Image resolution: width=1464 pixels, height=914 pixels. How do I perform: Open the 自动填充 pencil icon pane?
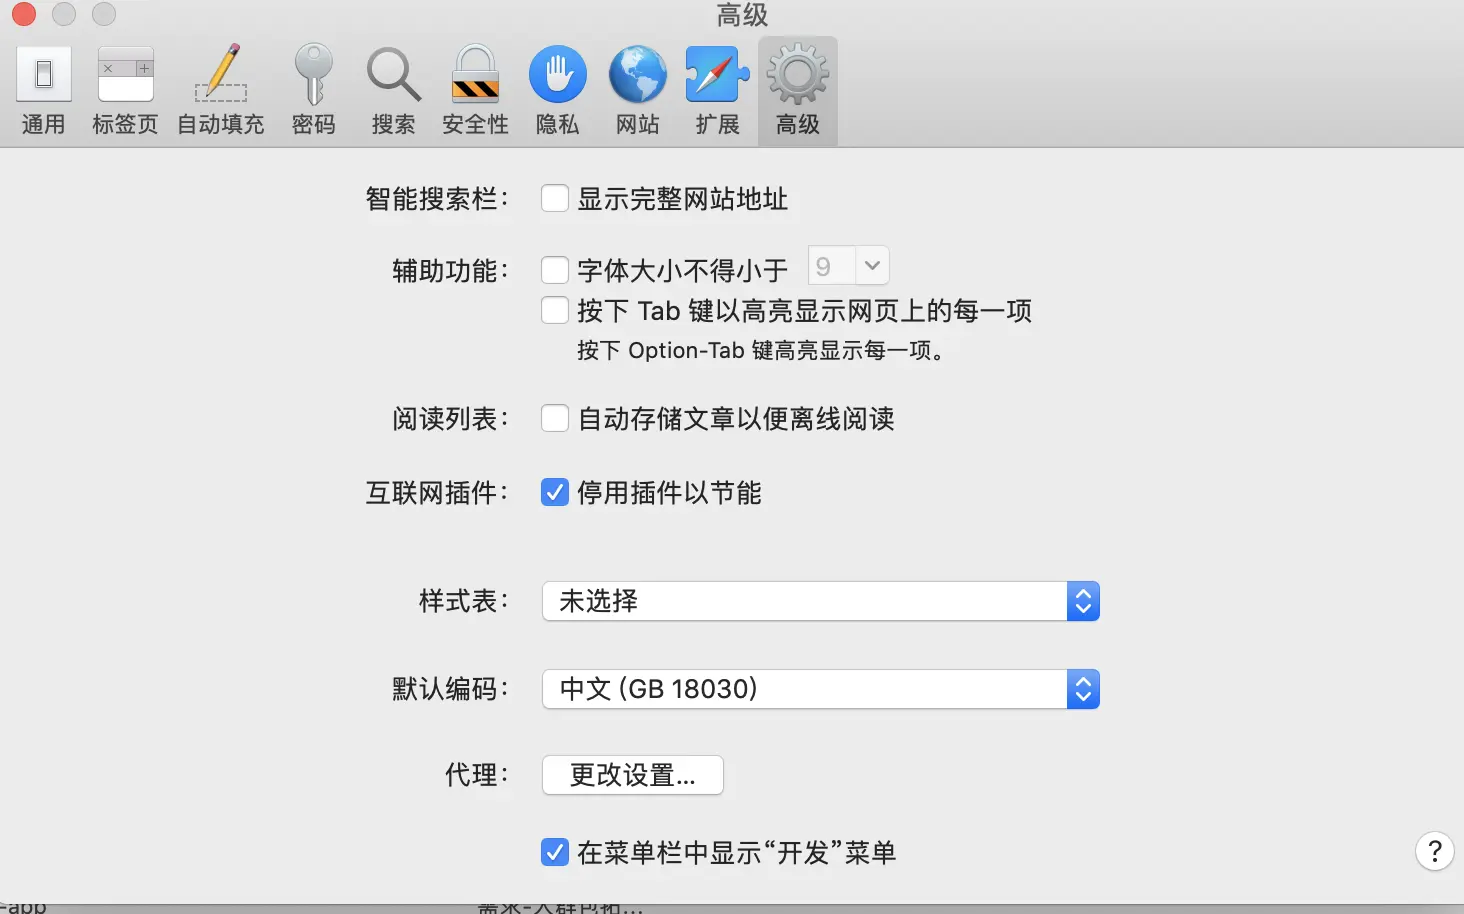pos(220,91)
